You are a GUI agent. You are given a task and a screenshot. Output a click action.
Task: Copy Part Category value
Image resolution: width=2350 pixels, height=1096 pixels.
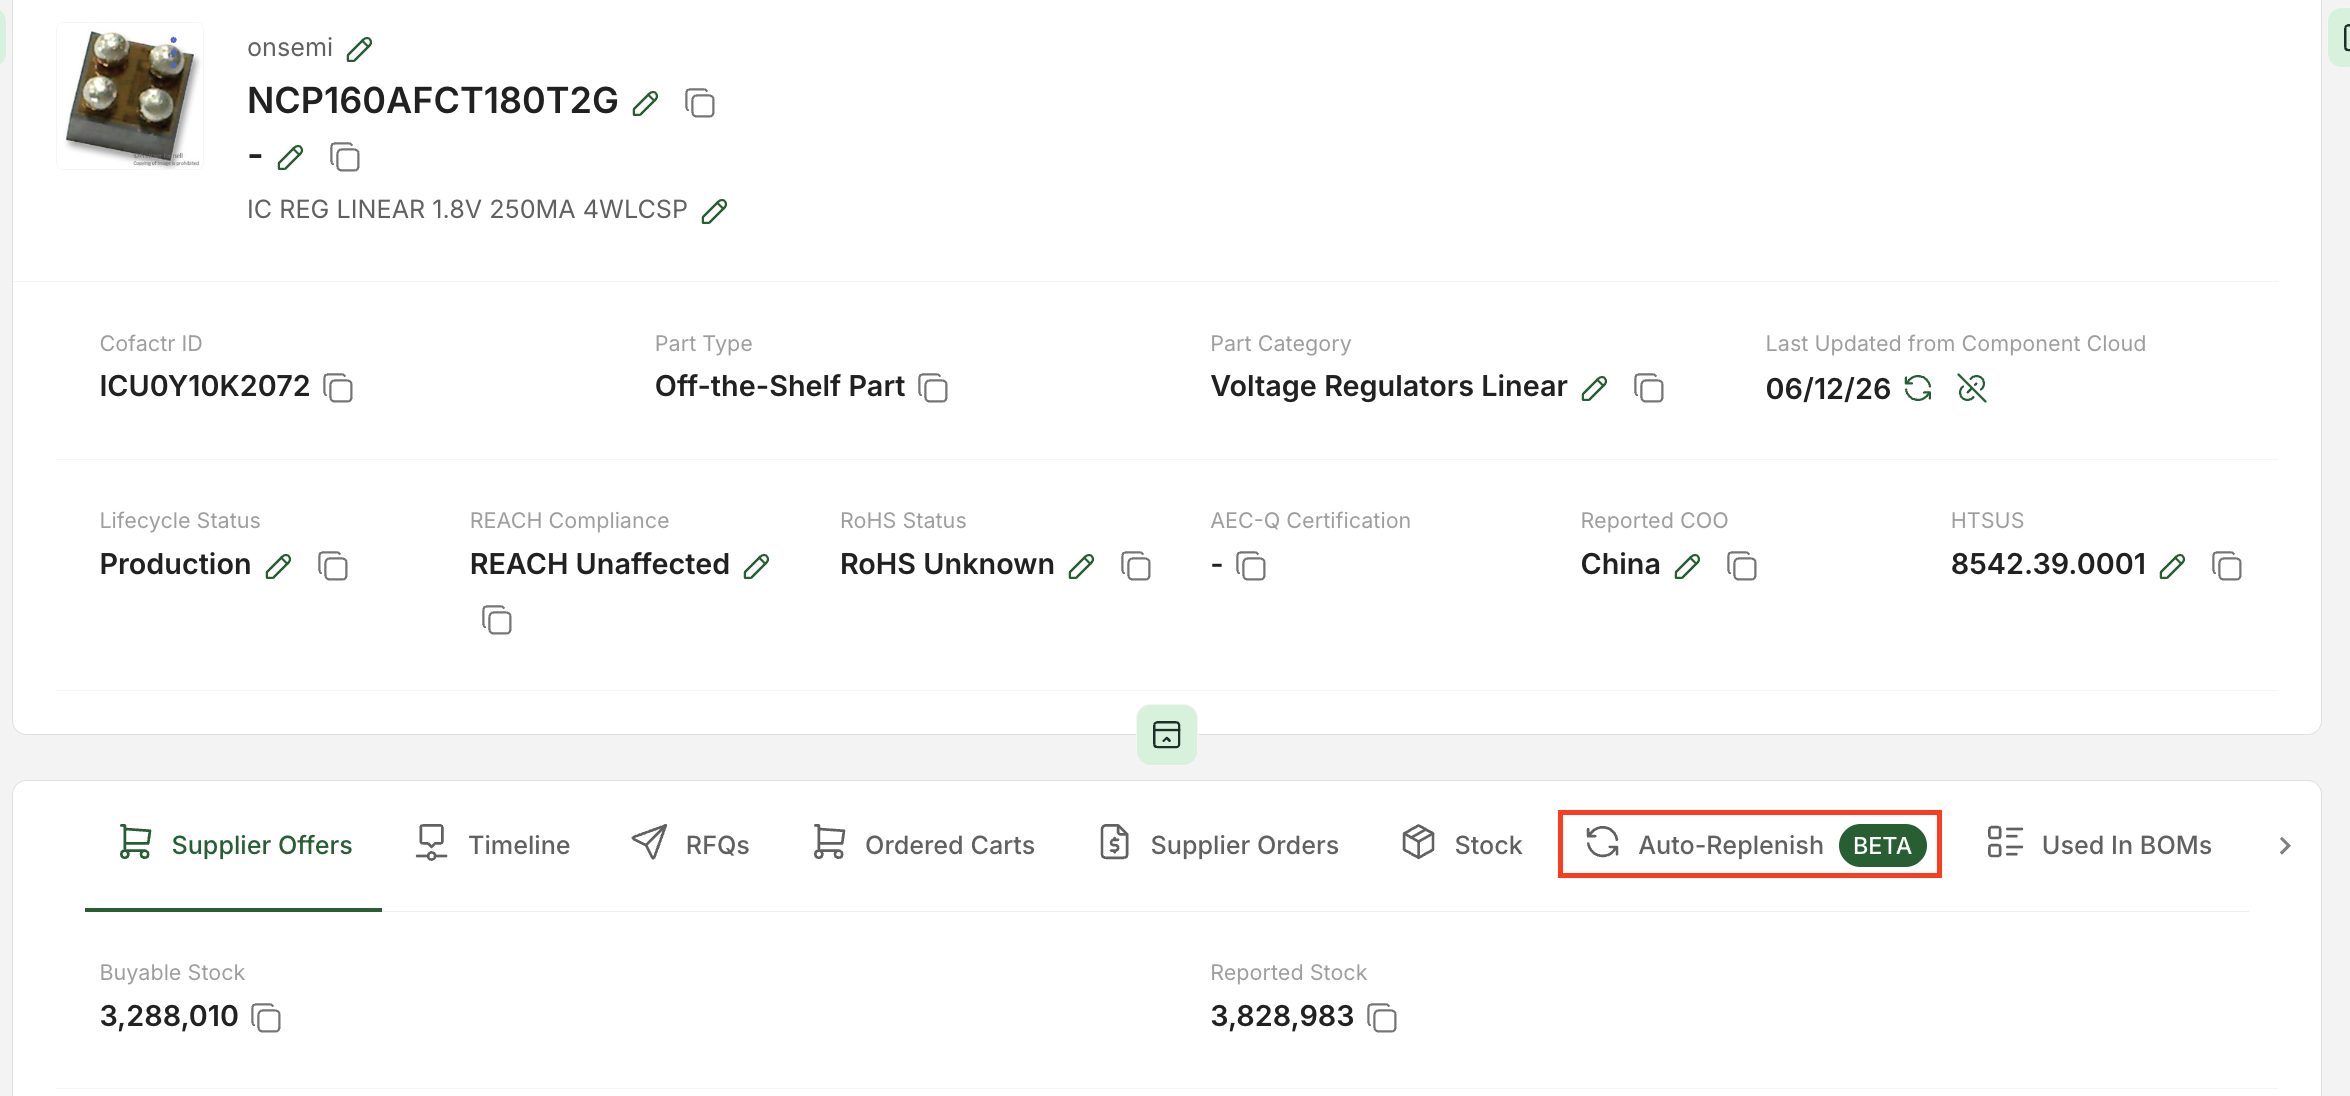1649,387
